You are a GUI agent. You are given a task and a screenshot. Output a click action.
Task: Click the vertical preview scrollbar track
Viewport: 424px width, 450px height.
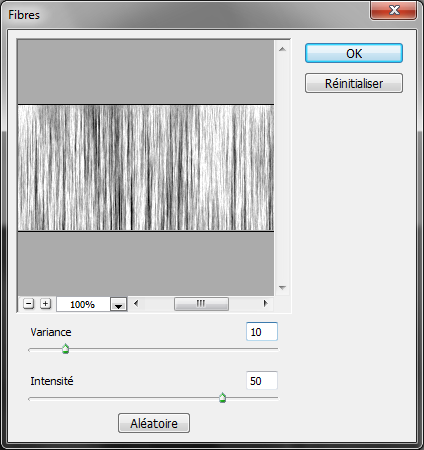(283, 168)
